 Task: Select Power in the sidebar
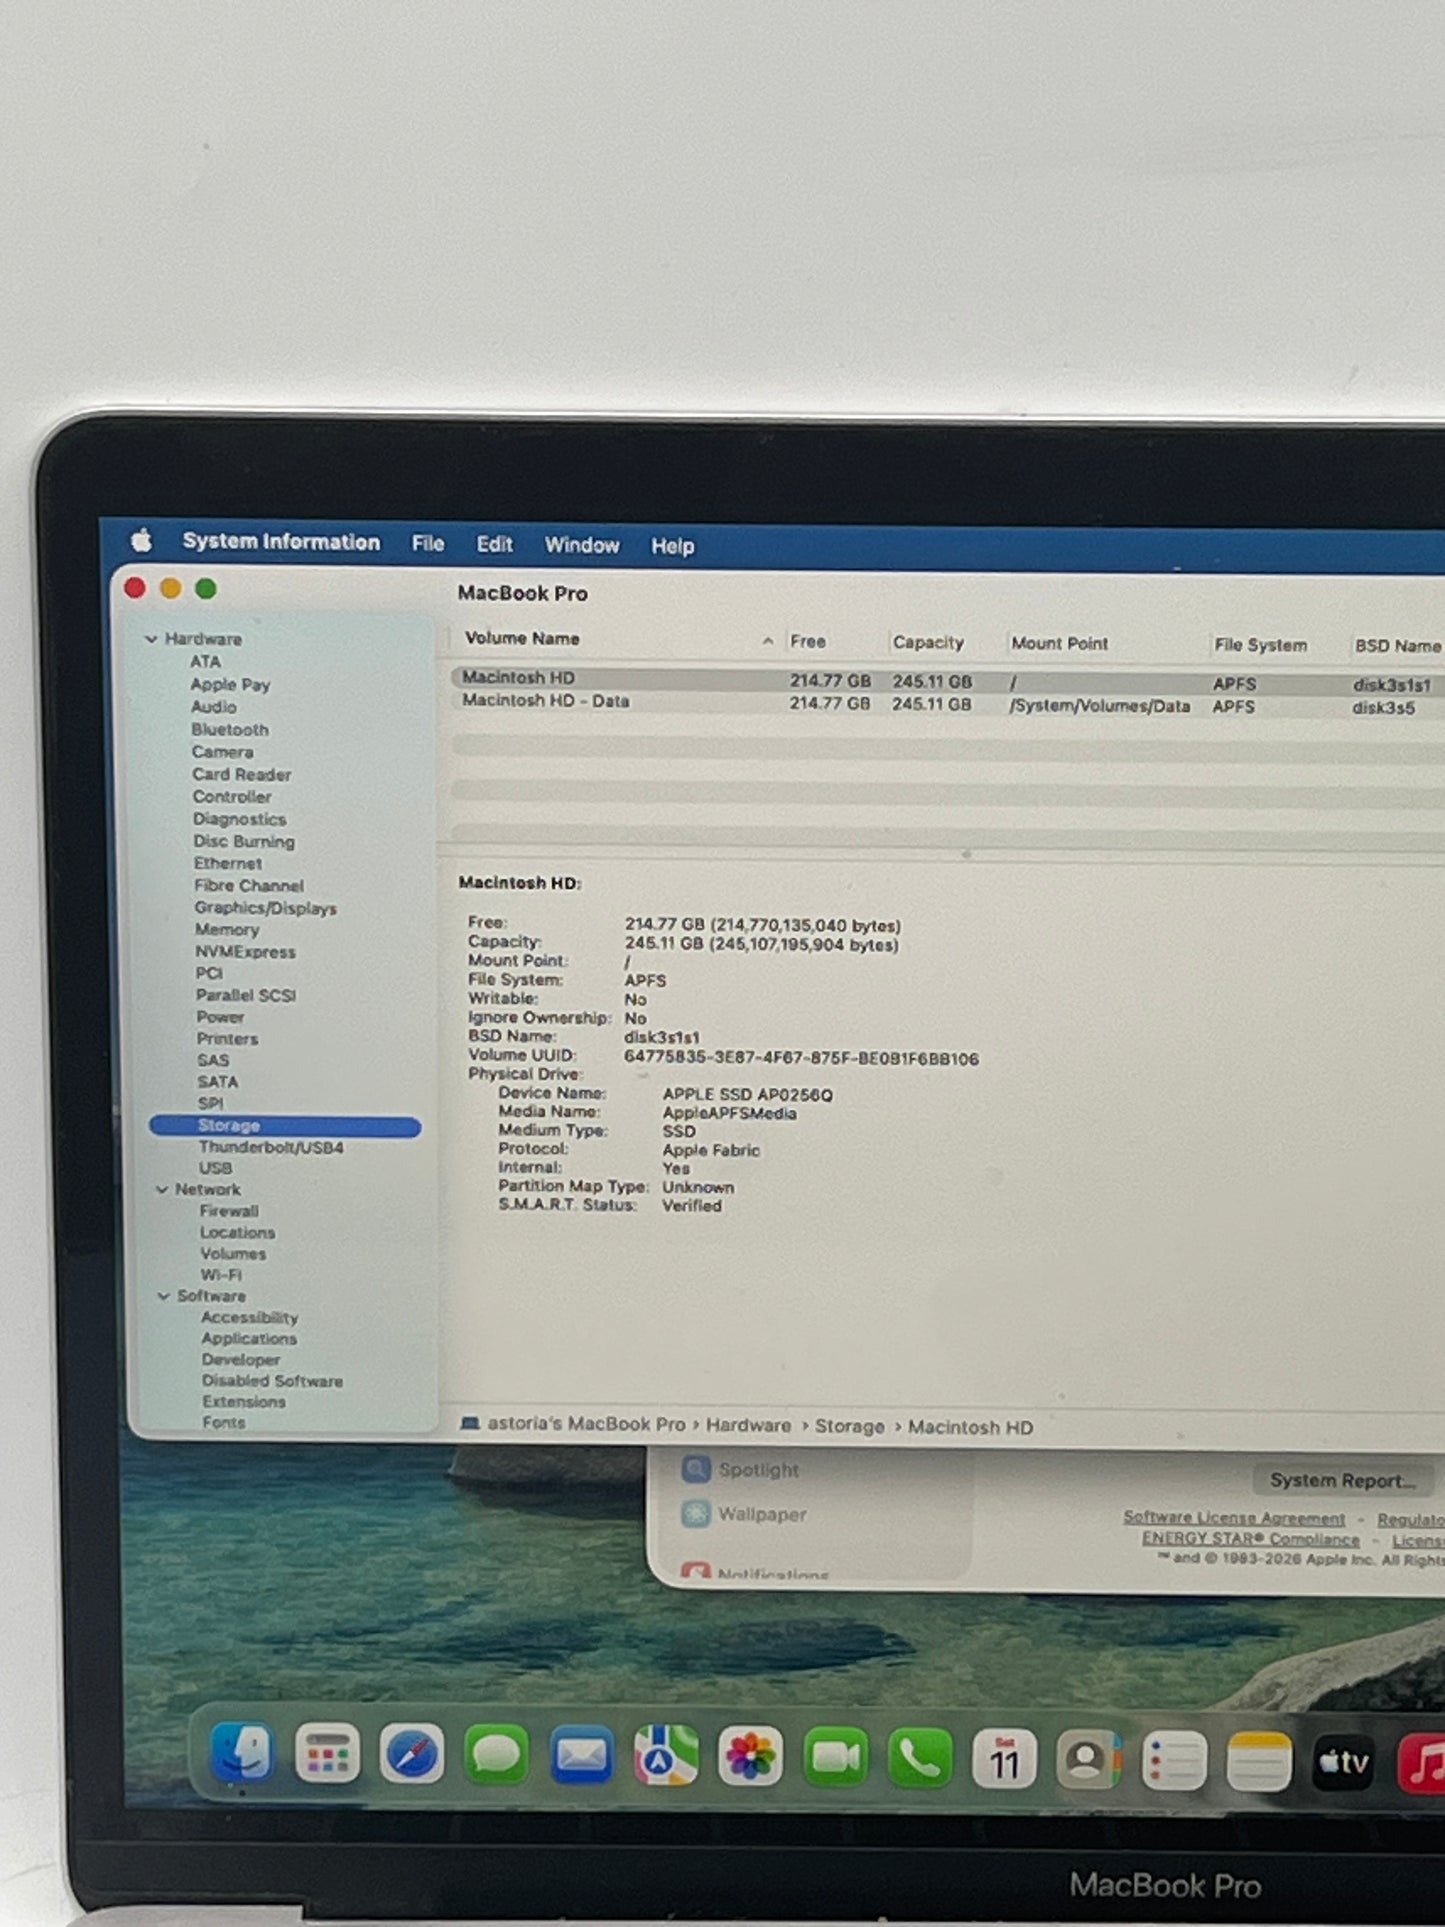tap(220, 1017)
